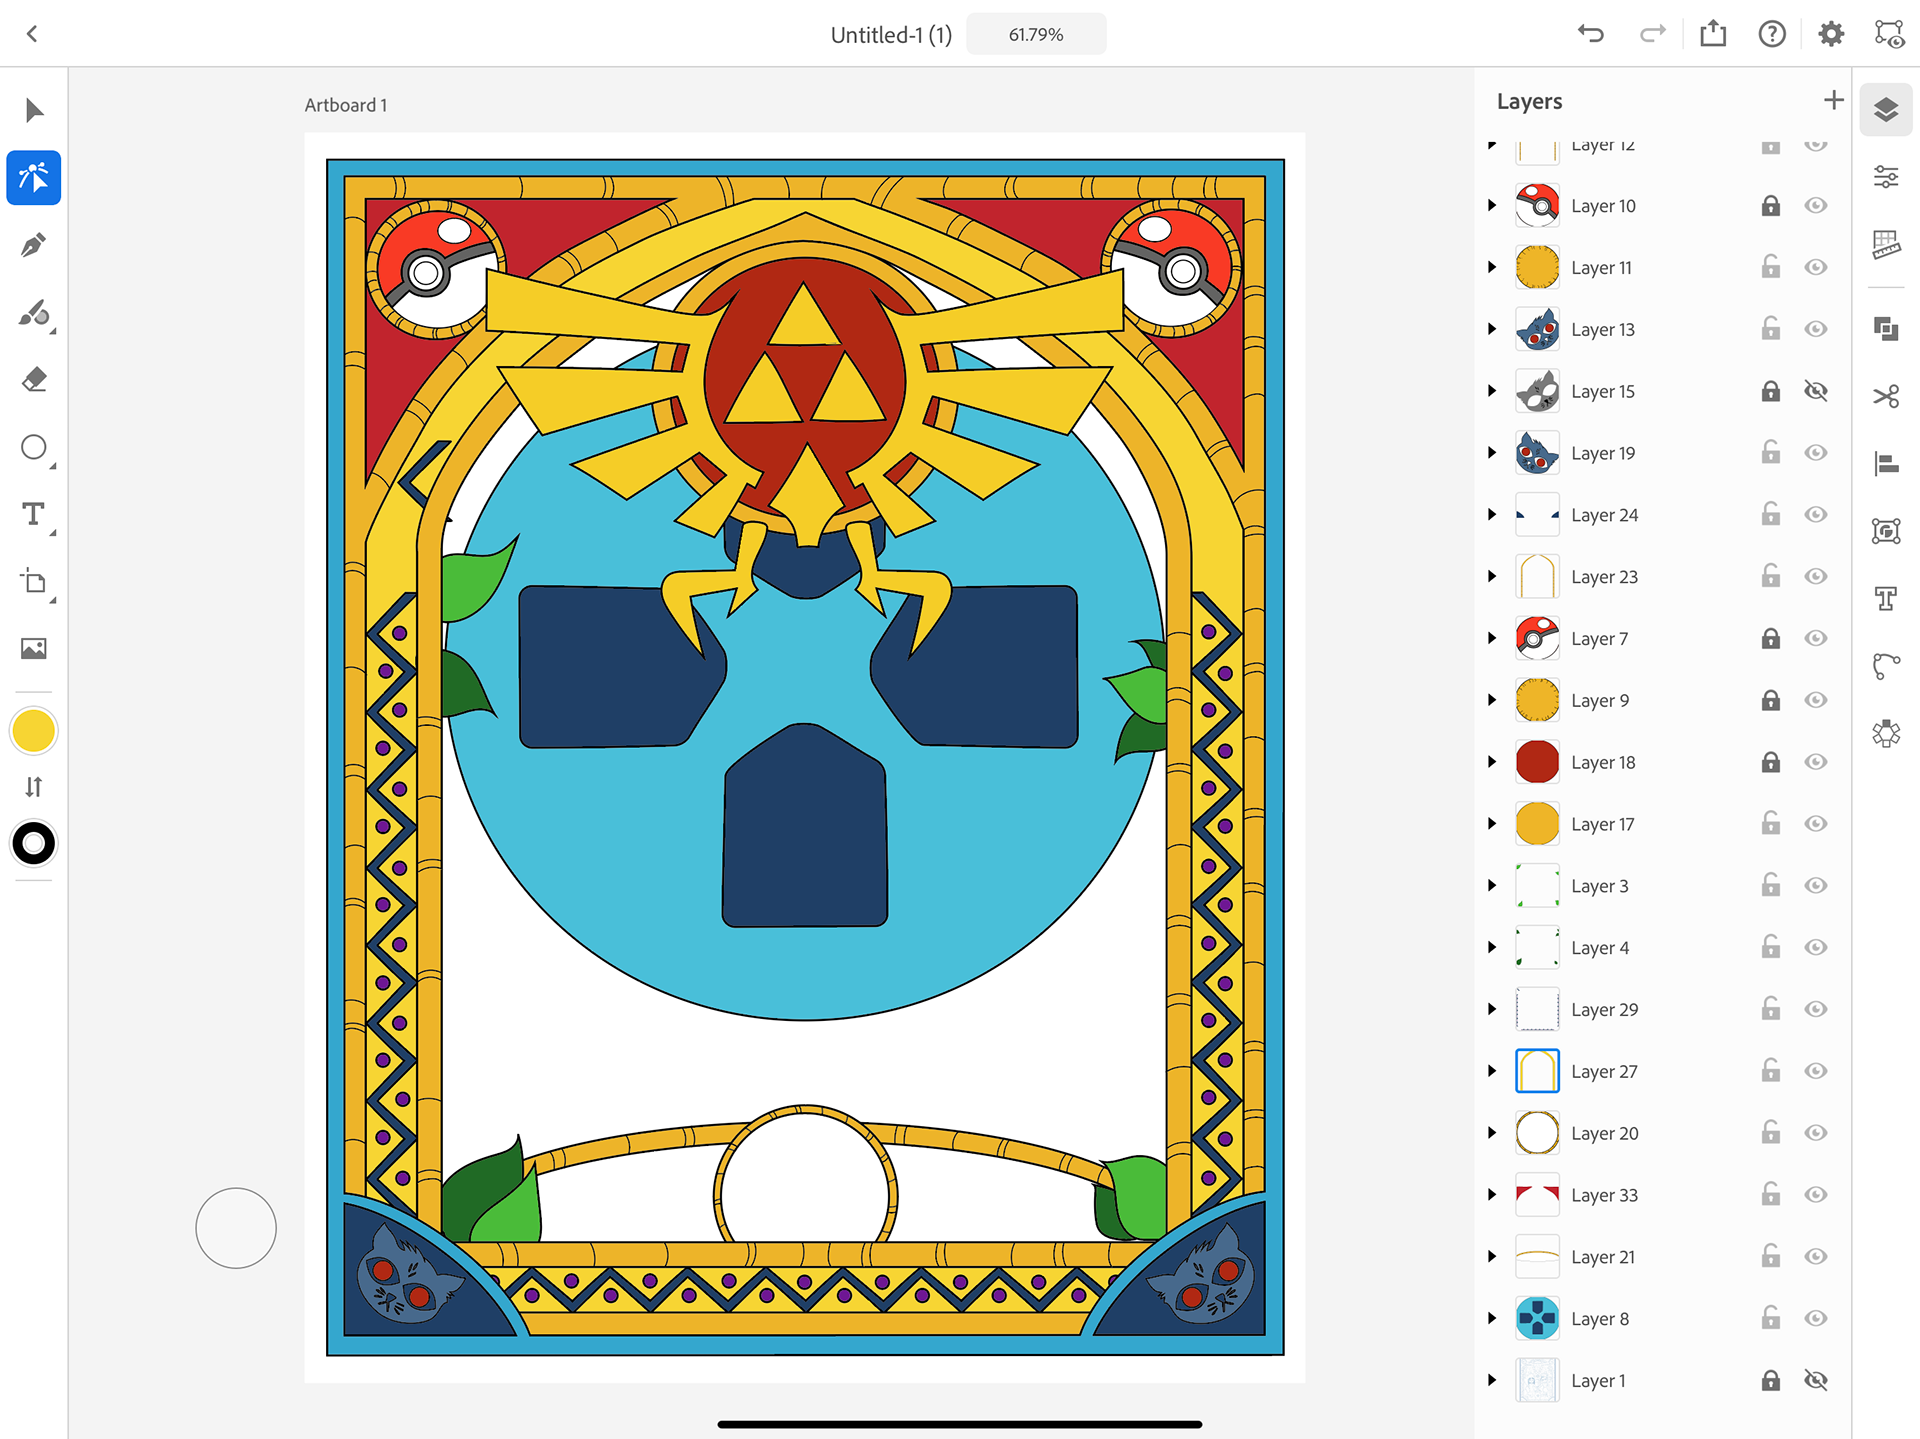Tap the touch shortcut circle

tap(236, 1228)
